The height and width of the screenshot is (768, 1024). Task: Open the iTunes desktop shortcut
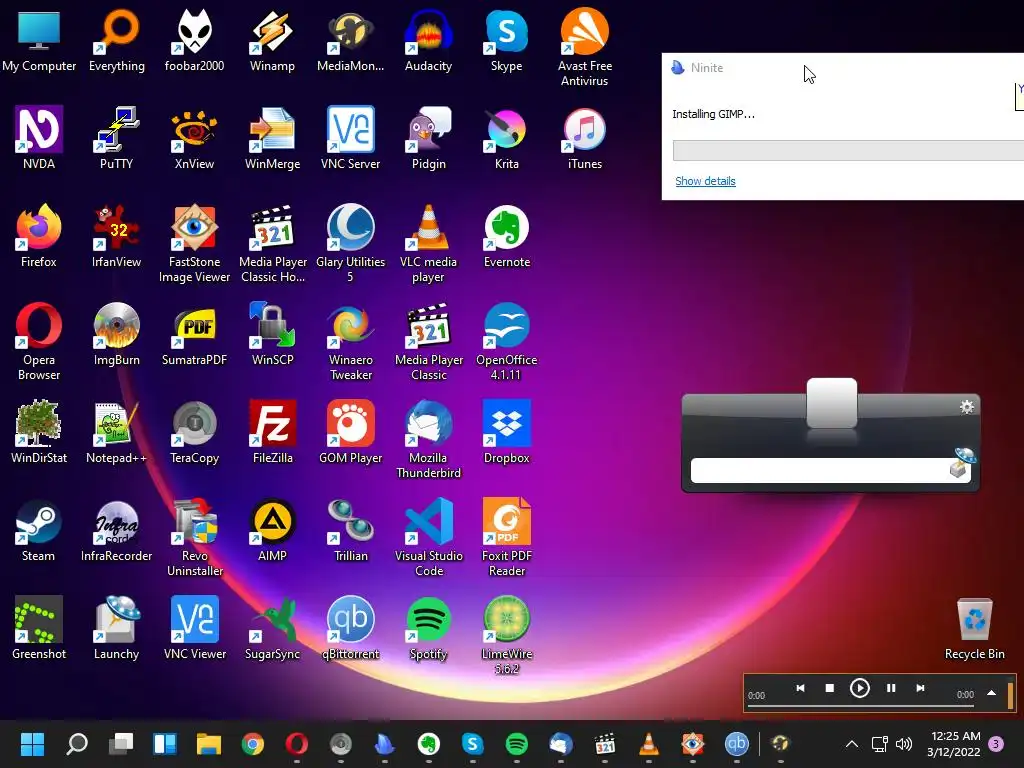point(584,138)
